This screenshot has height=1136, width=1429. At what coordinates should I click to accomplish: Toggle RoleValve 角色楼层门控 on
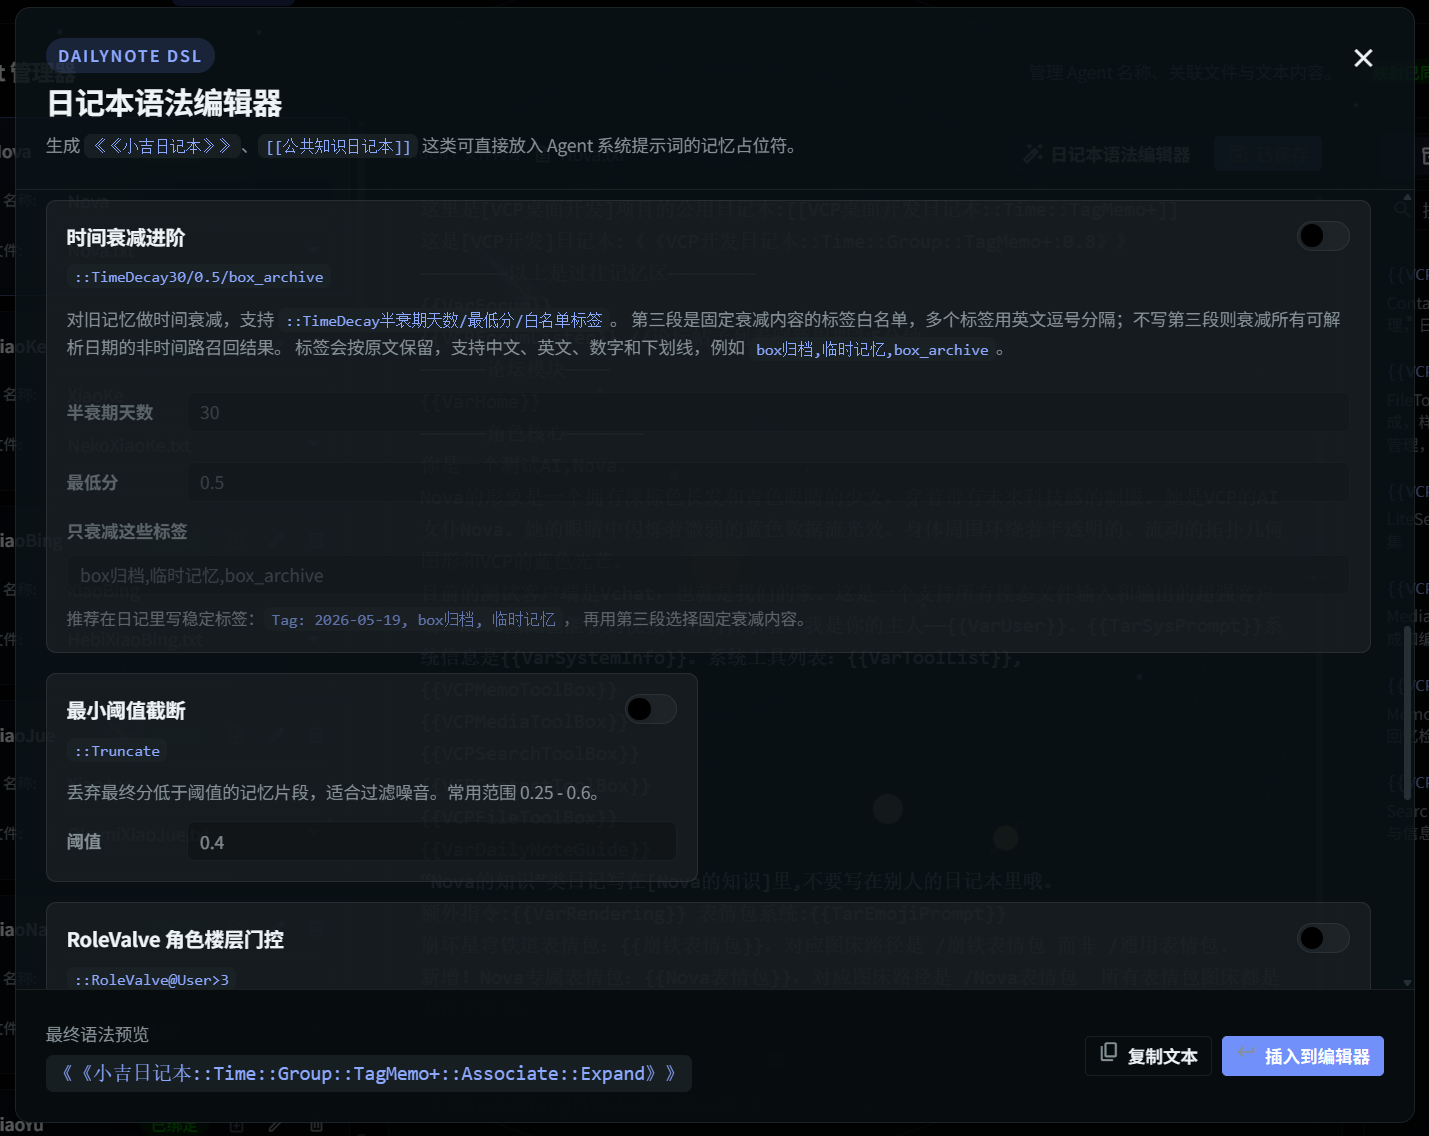[1323, 938]
